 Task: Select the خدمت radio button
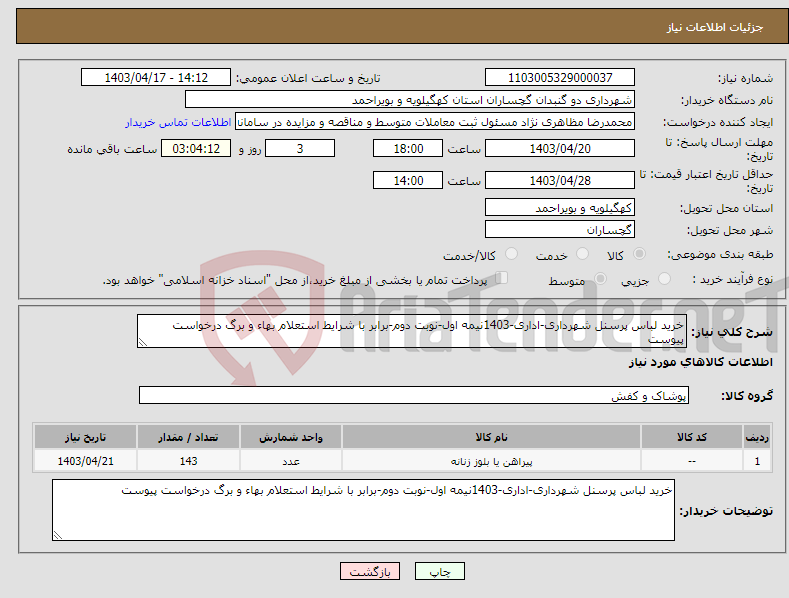click(582, 254)
